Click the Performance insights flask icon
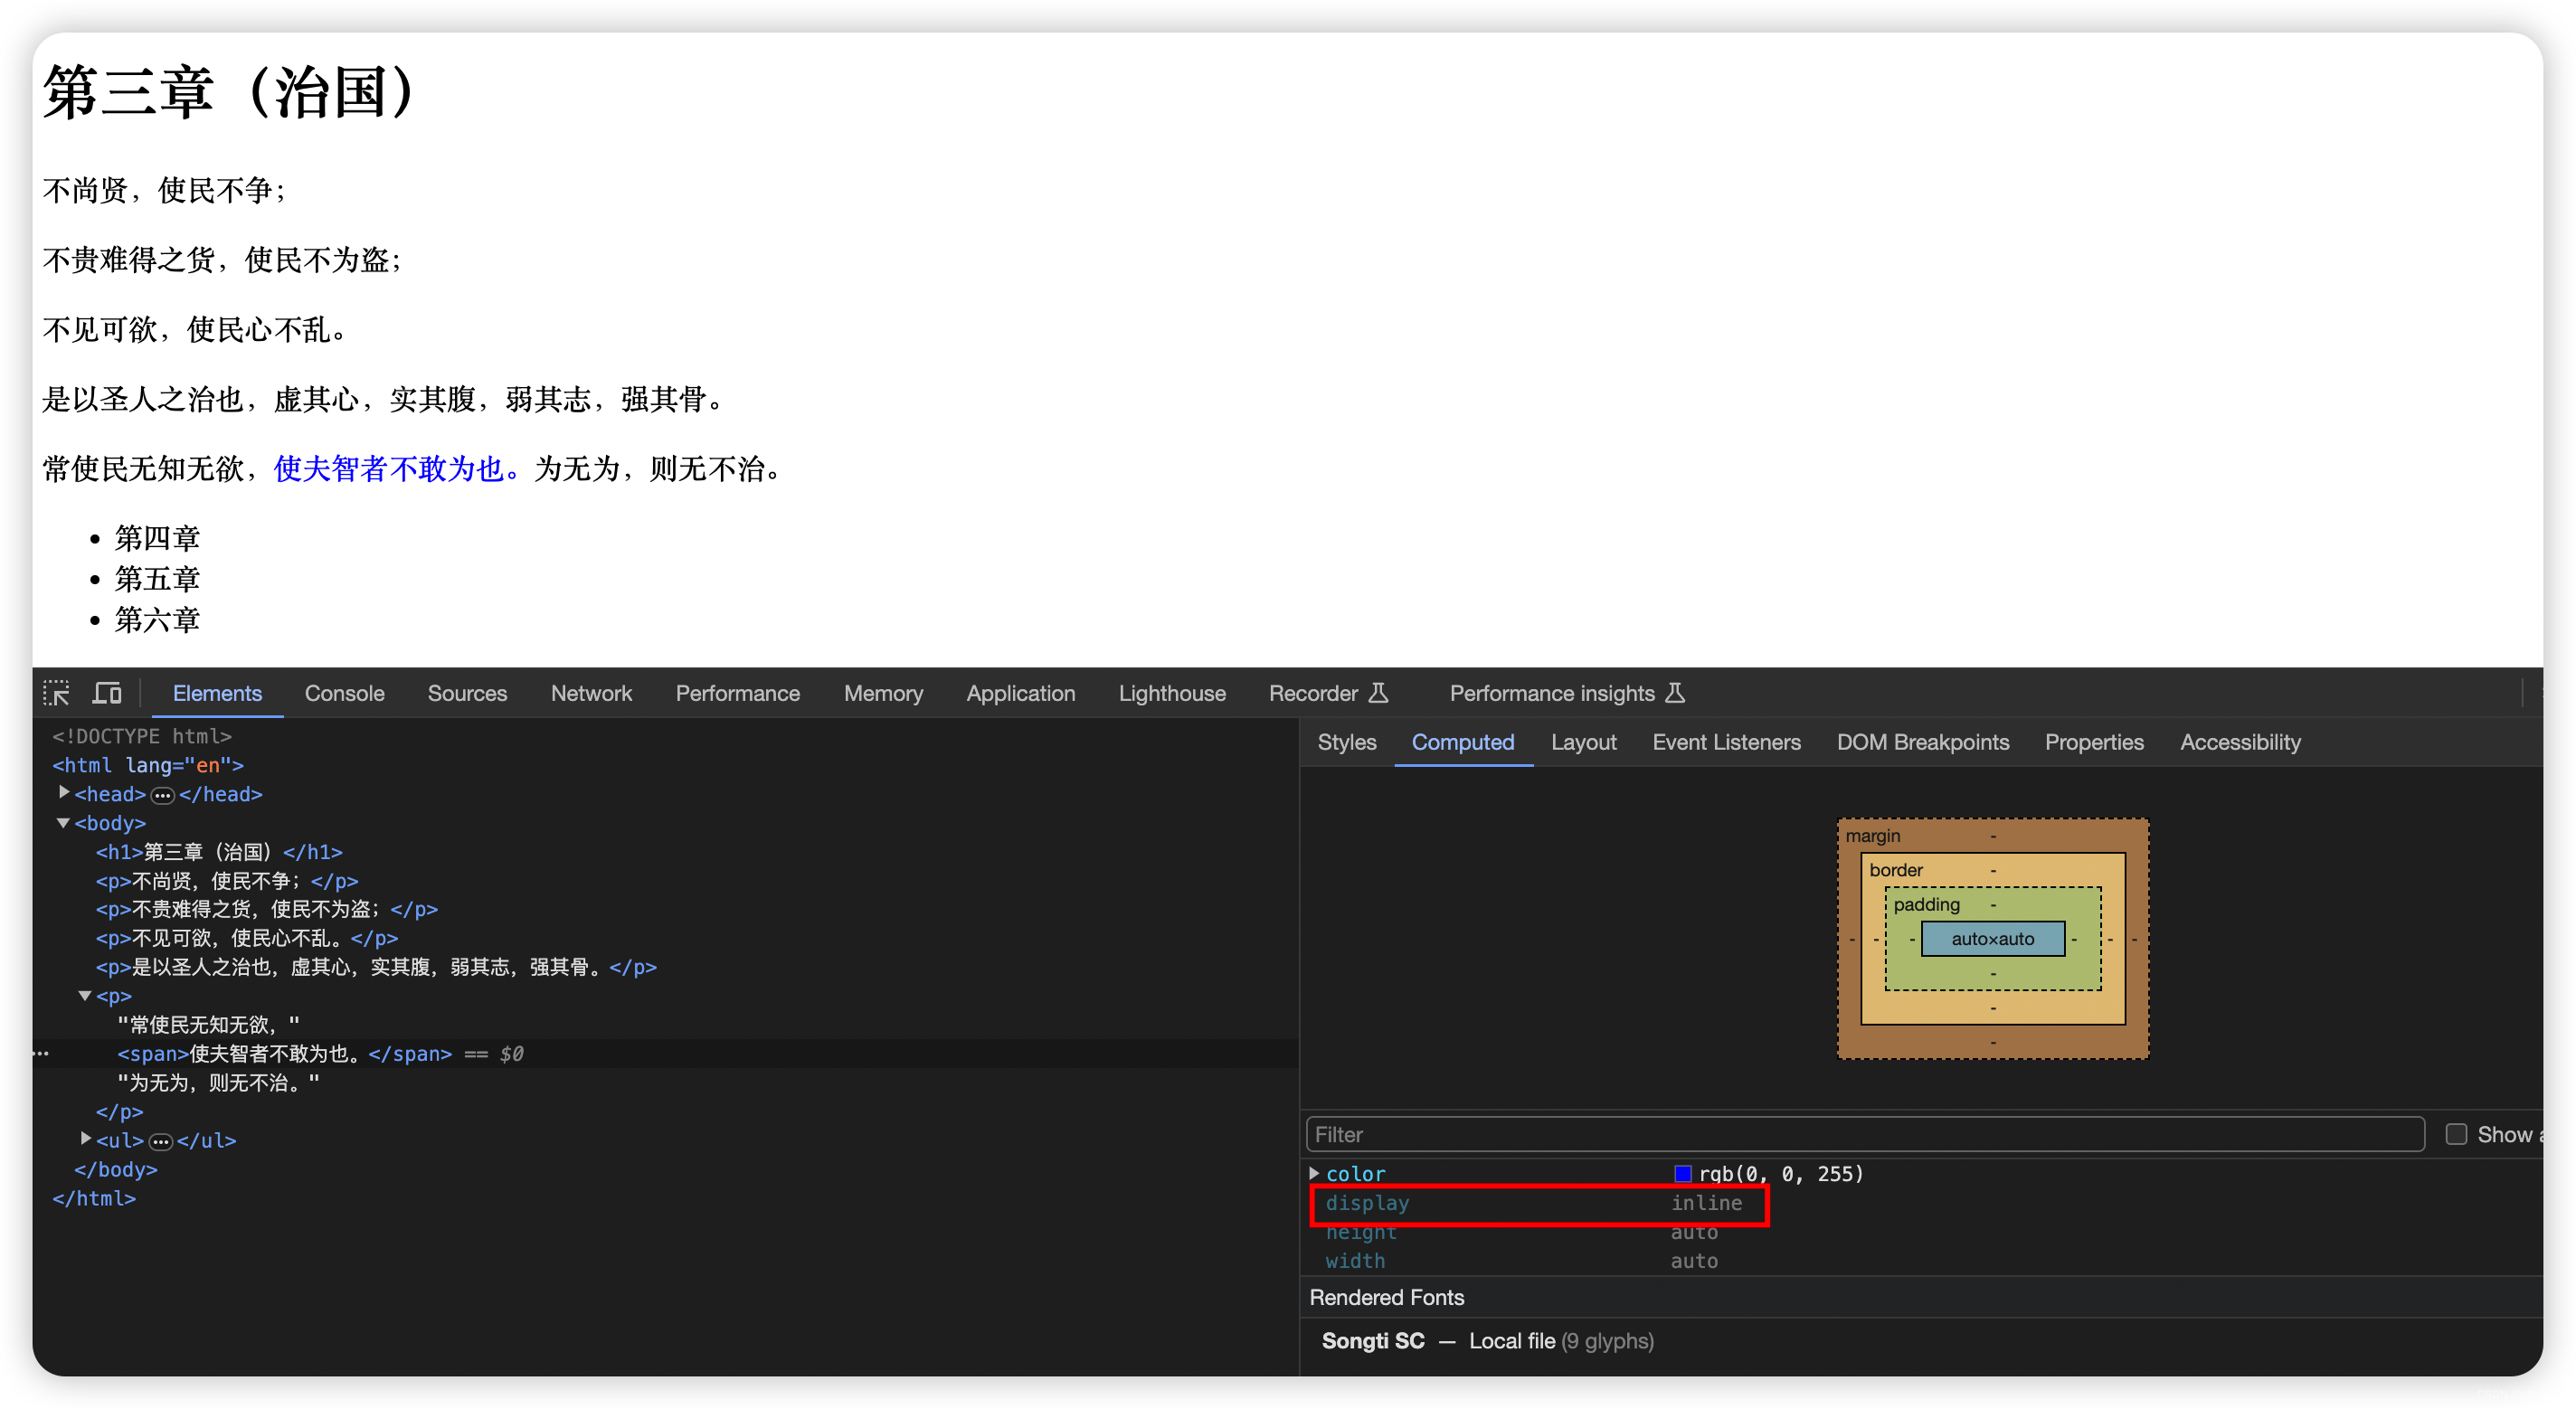The height and width of the screenshot is (1409, 2576). click(1675, 693)
